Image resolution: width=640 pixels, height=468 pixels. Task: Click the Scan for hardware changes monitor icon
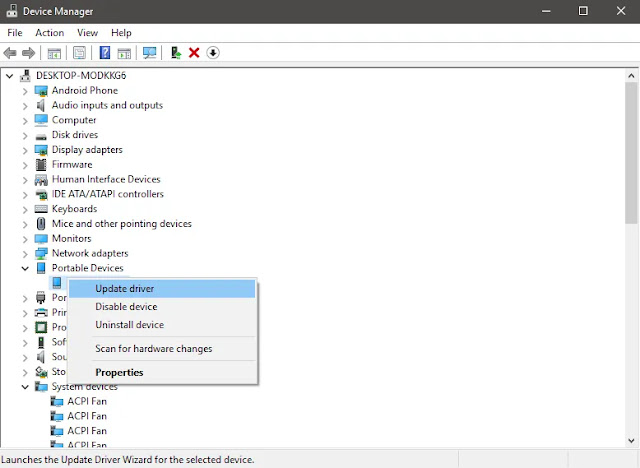click(149, 53)
